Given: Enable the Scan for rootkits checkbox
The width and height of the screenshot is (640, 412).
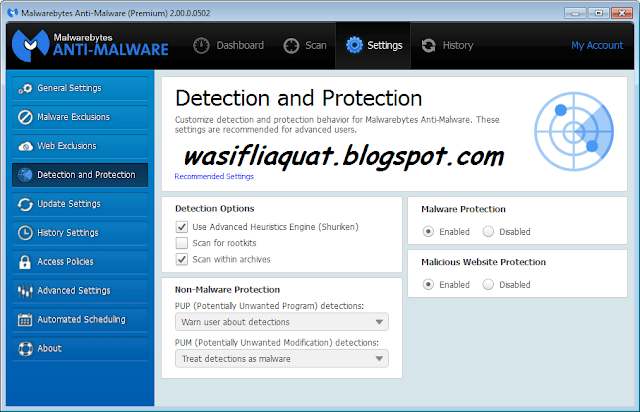Looking at the screenshot, I should [182, 243].
